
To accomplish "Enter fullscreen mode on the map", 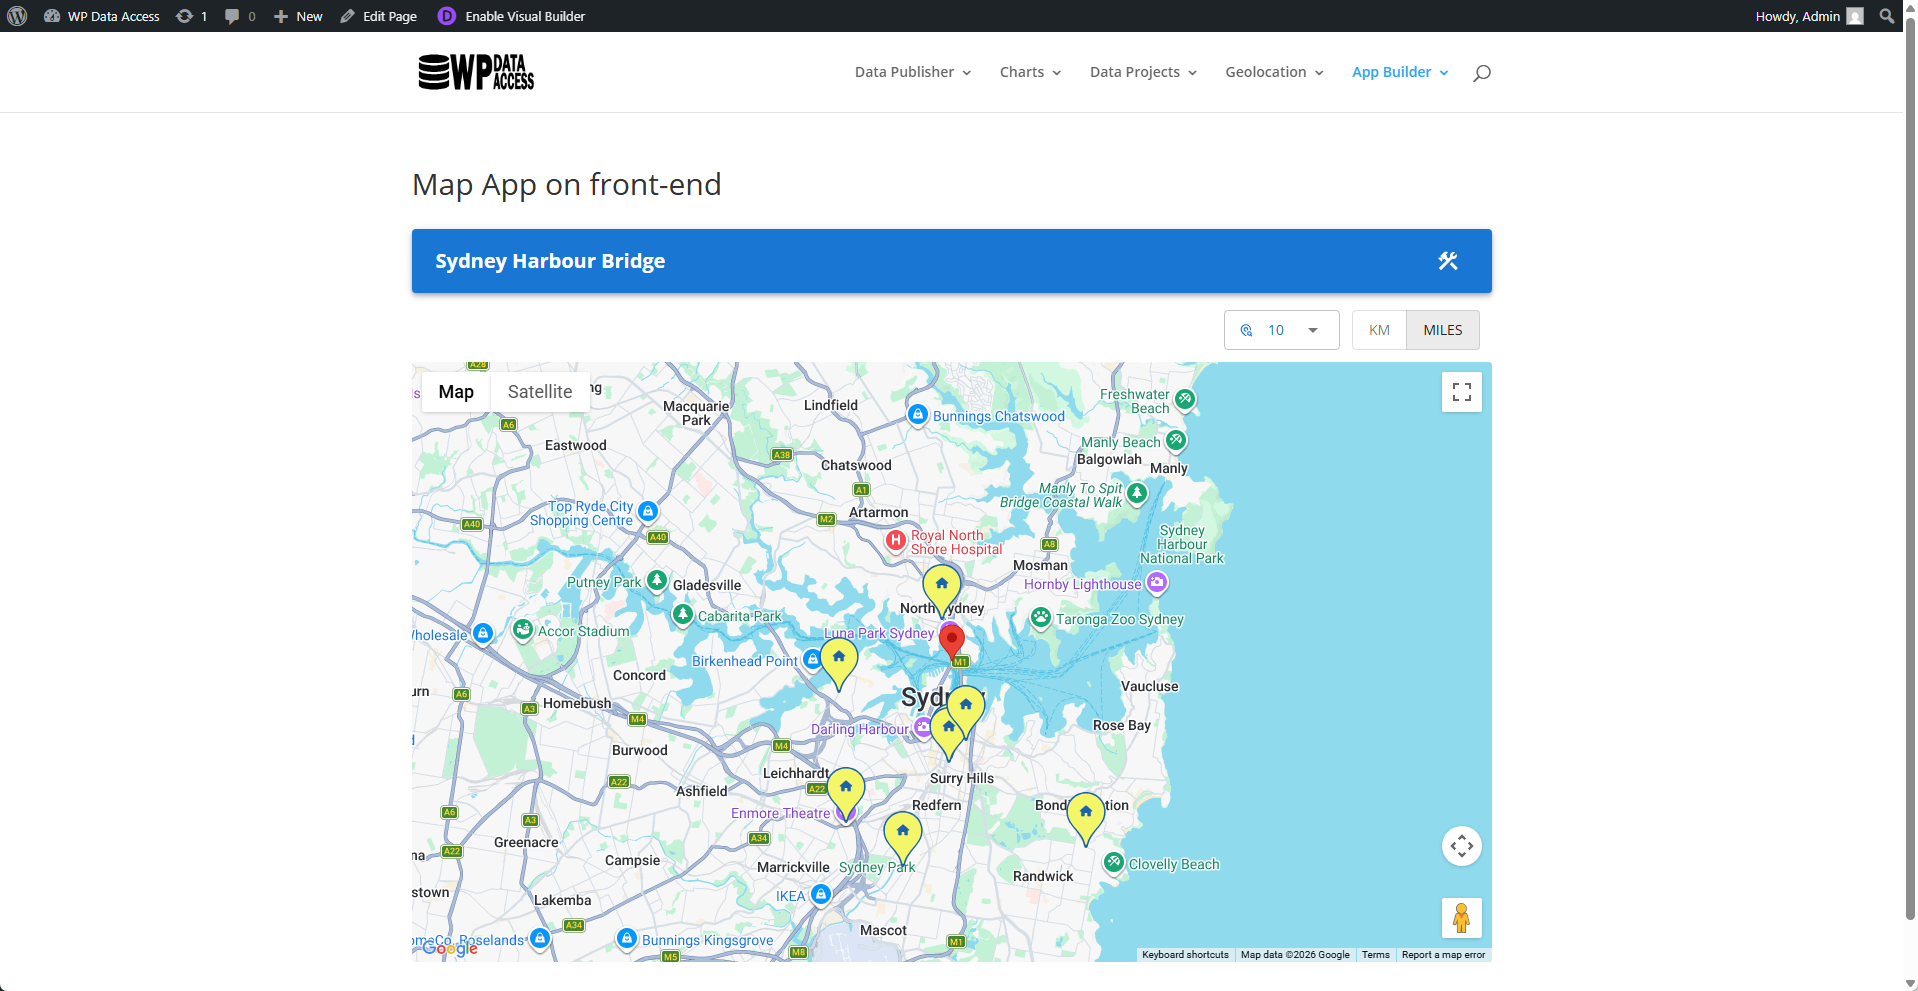I will point(1461,391).
